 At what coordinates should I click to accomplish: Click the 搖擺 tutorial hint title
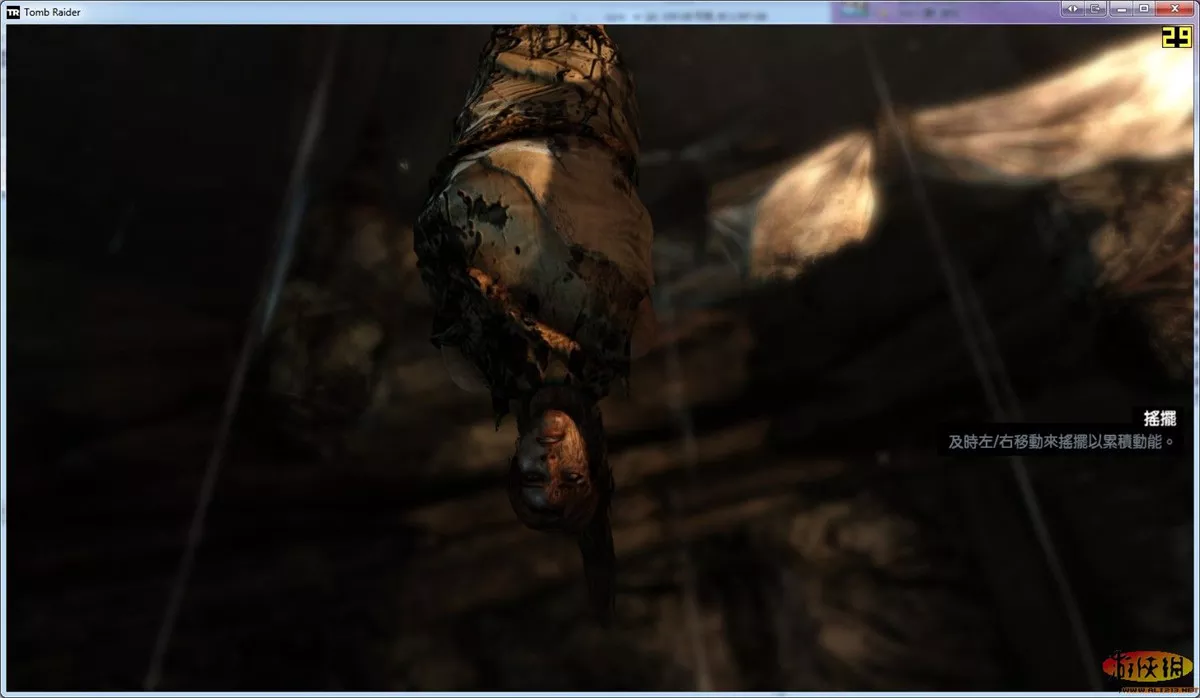[1160, 418]
